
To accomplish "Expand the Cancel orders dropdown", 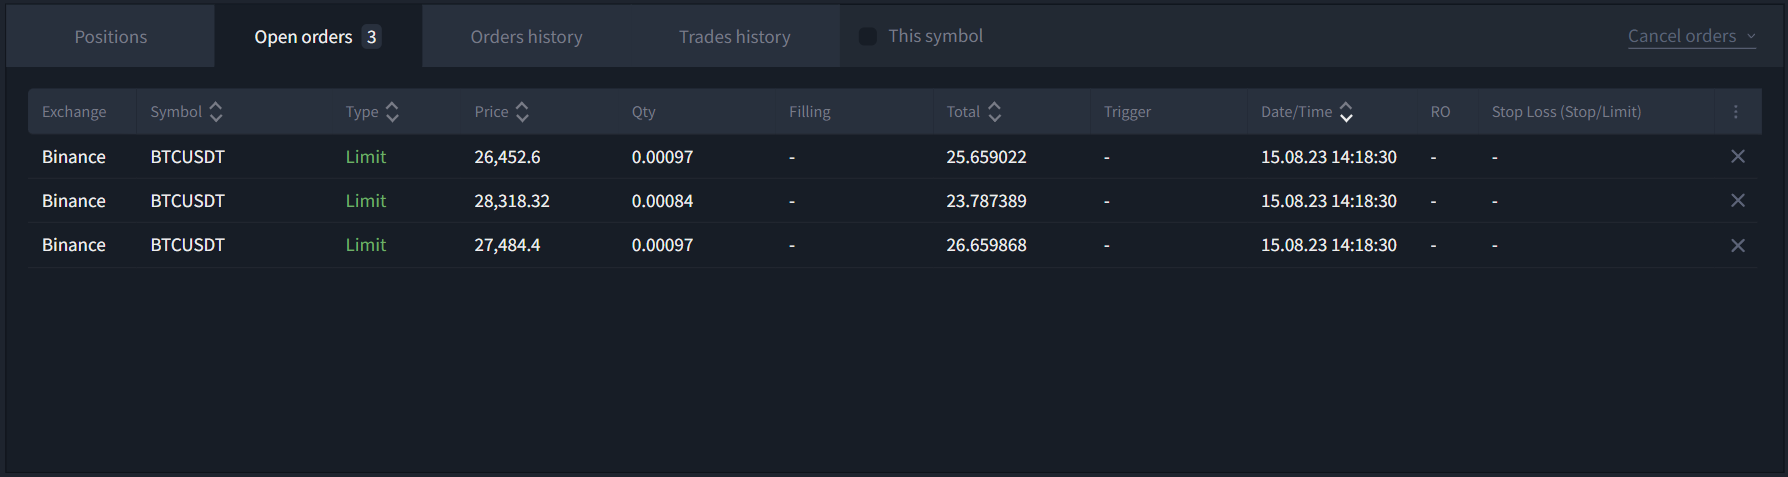I will tap(1692, 36).
